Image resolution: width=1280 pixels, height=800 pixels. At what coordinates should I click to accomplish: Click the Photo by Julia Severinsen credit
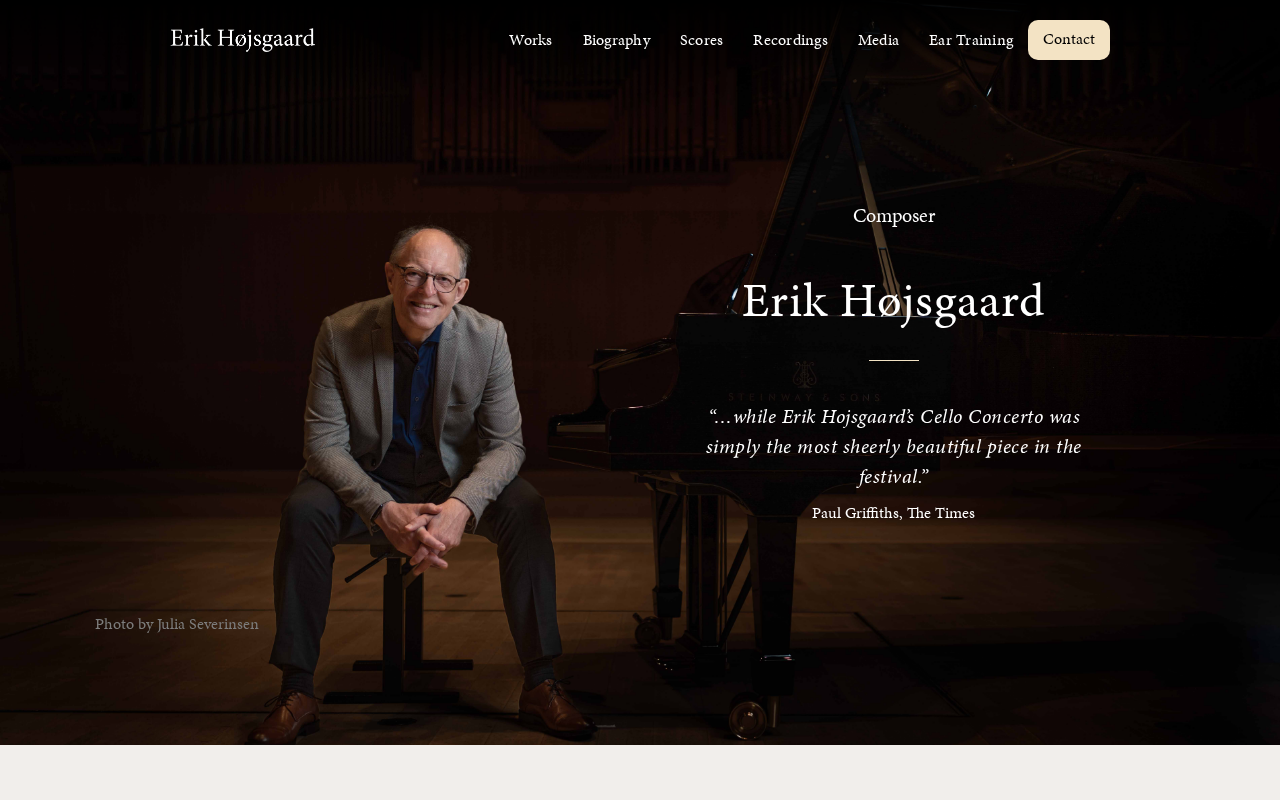(x=177, y=624)
